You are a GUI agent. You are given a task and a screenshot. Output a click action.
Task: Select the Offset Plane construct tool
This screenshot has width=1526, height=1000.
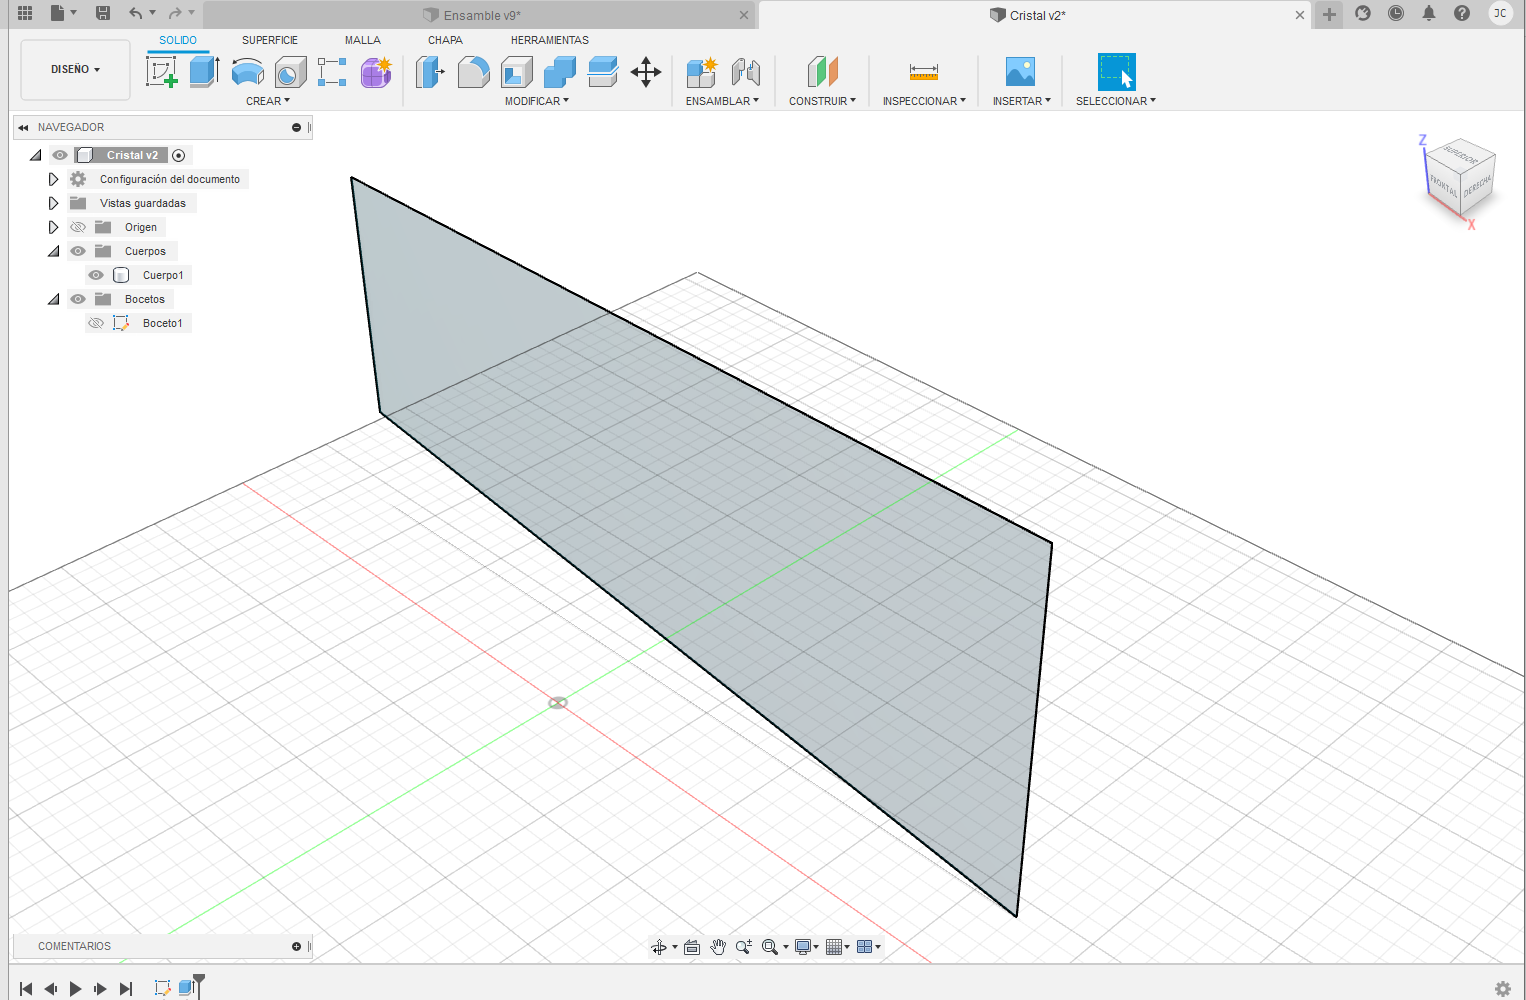[822, 72]
